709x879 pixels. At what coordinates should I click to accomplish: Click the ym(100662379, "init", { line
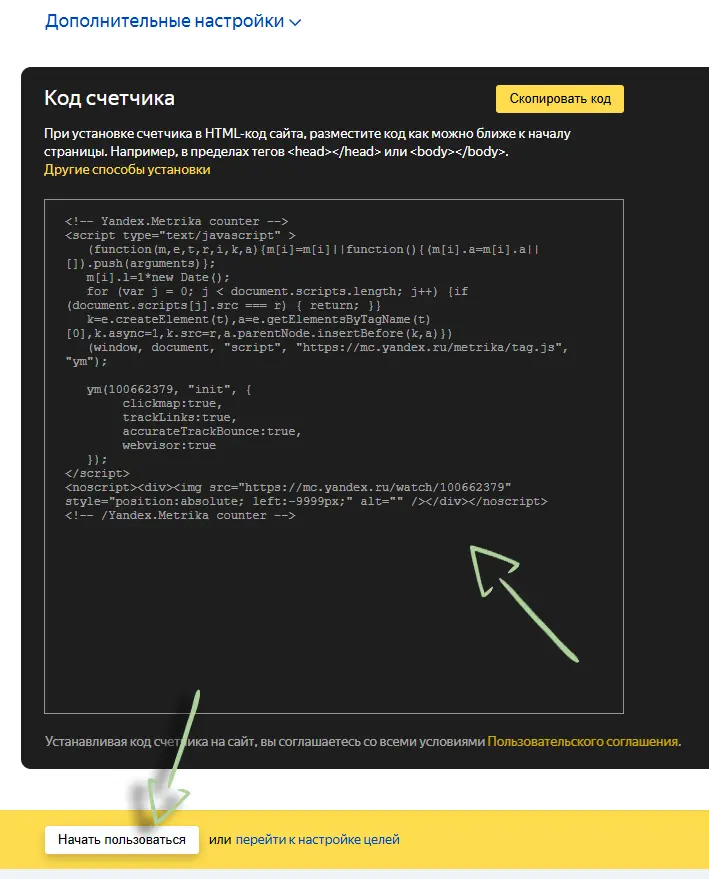(x=169, y=389)
